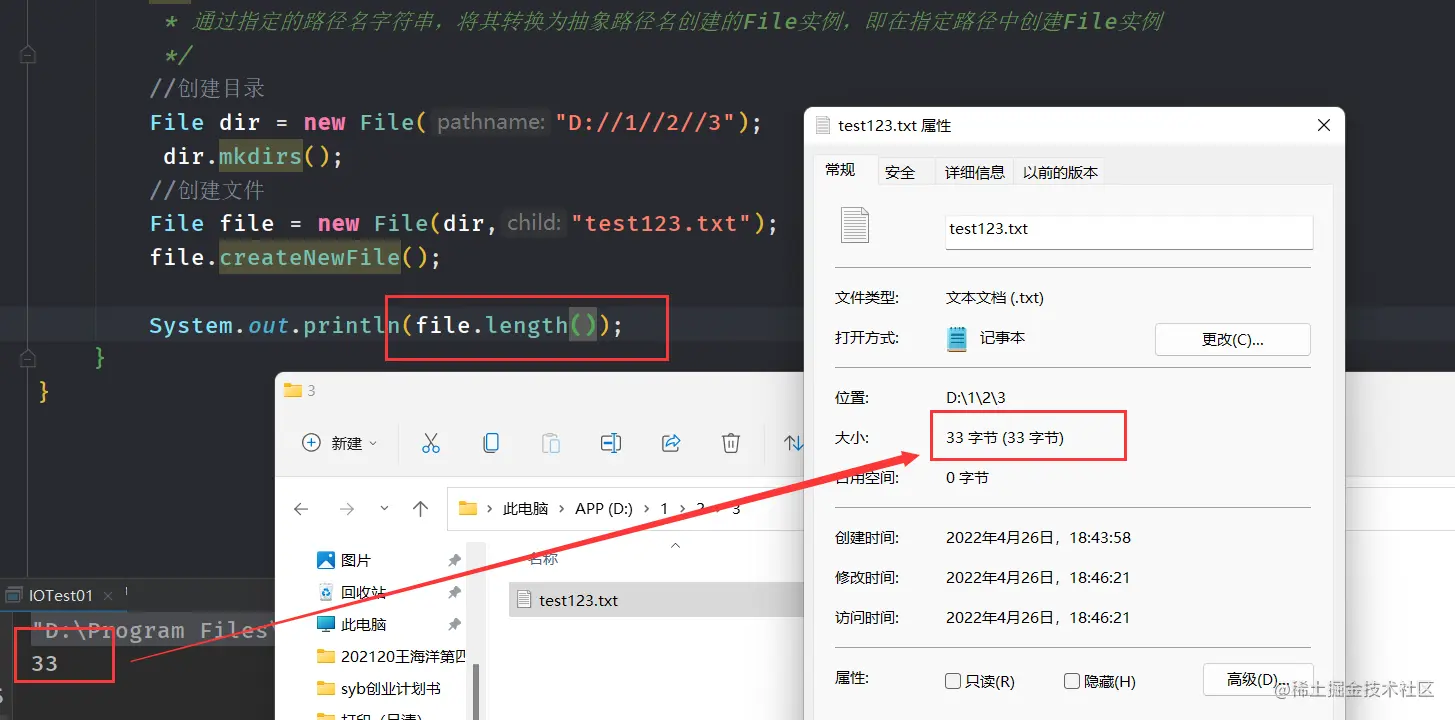Screen dimensions: 1455x720
Task: Click the greyed Paste icon in Explorer toolbar
Action: click(x=551, y=443)
